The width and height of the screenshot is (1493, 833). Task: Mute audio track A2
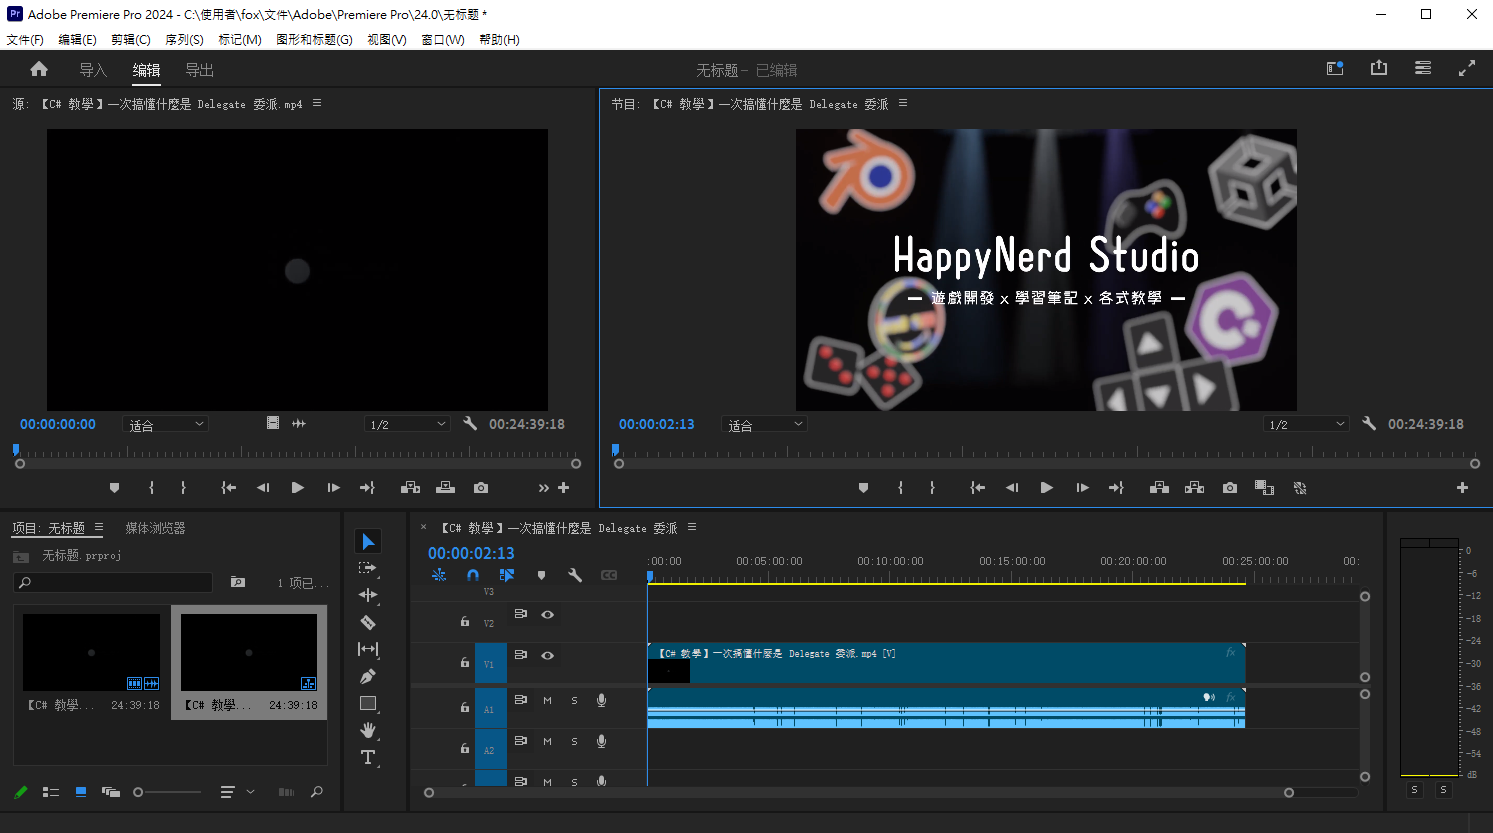click(547, 741)
